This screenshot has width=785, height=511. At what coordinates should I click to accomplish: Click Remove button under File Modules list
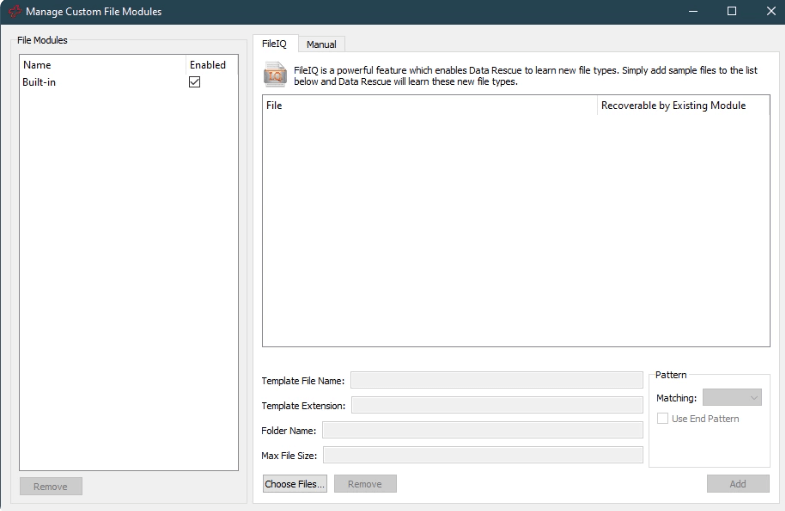tap(51, 486)
